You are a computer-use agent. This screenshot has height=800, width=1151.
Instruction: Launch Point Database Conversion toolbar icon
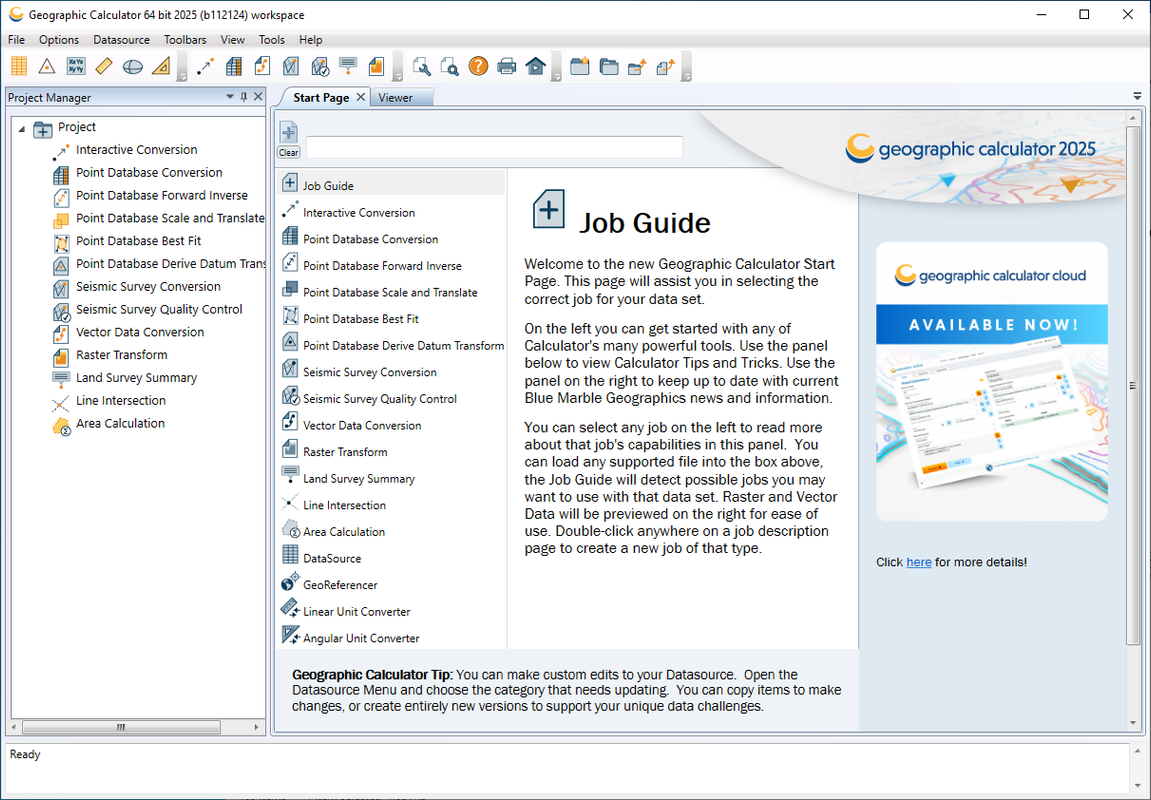[234, 66]
